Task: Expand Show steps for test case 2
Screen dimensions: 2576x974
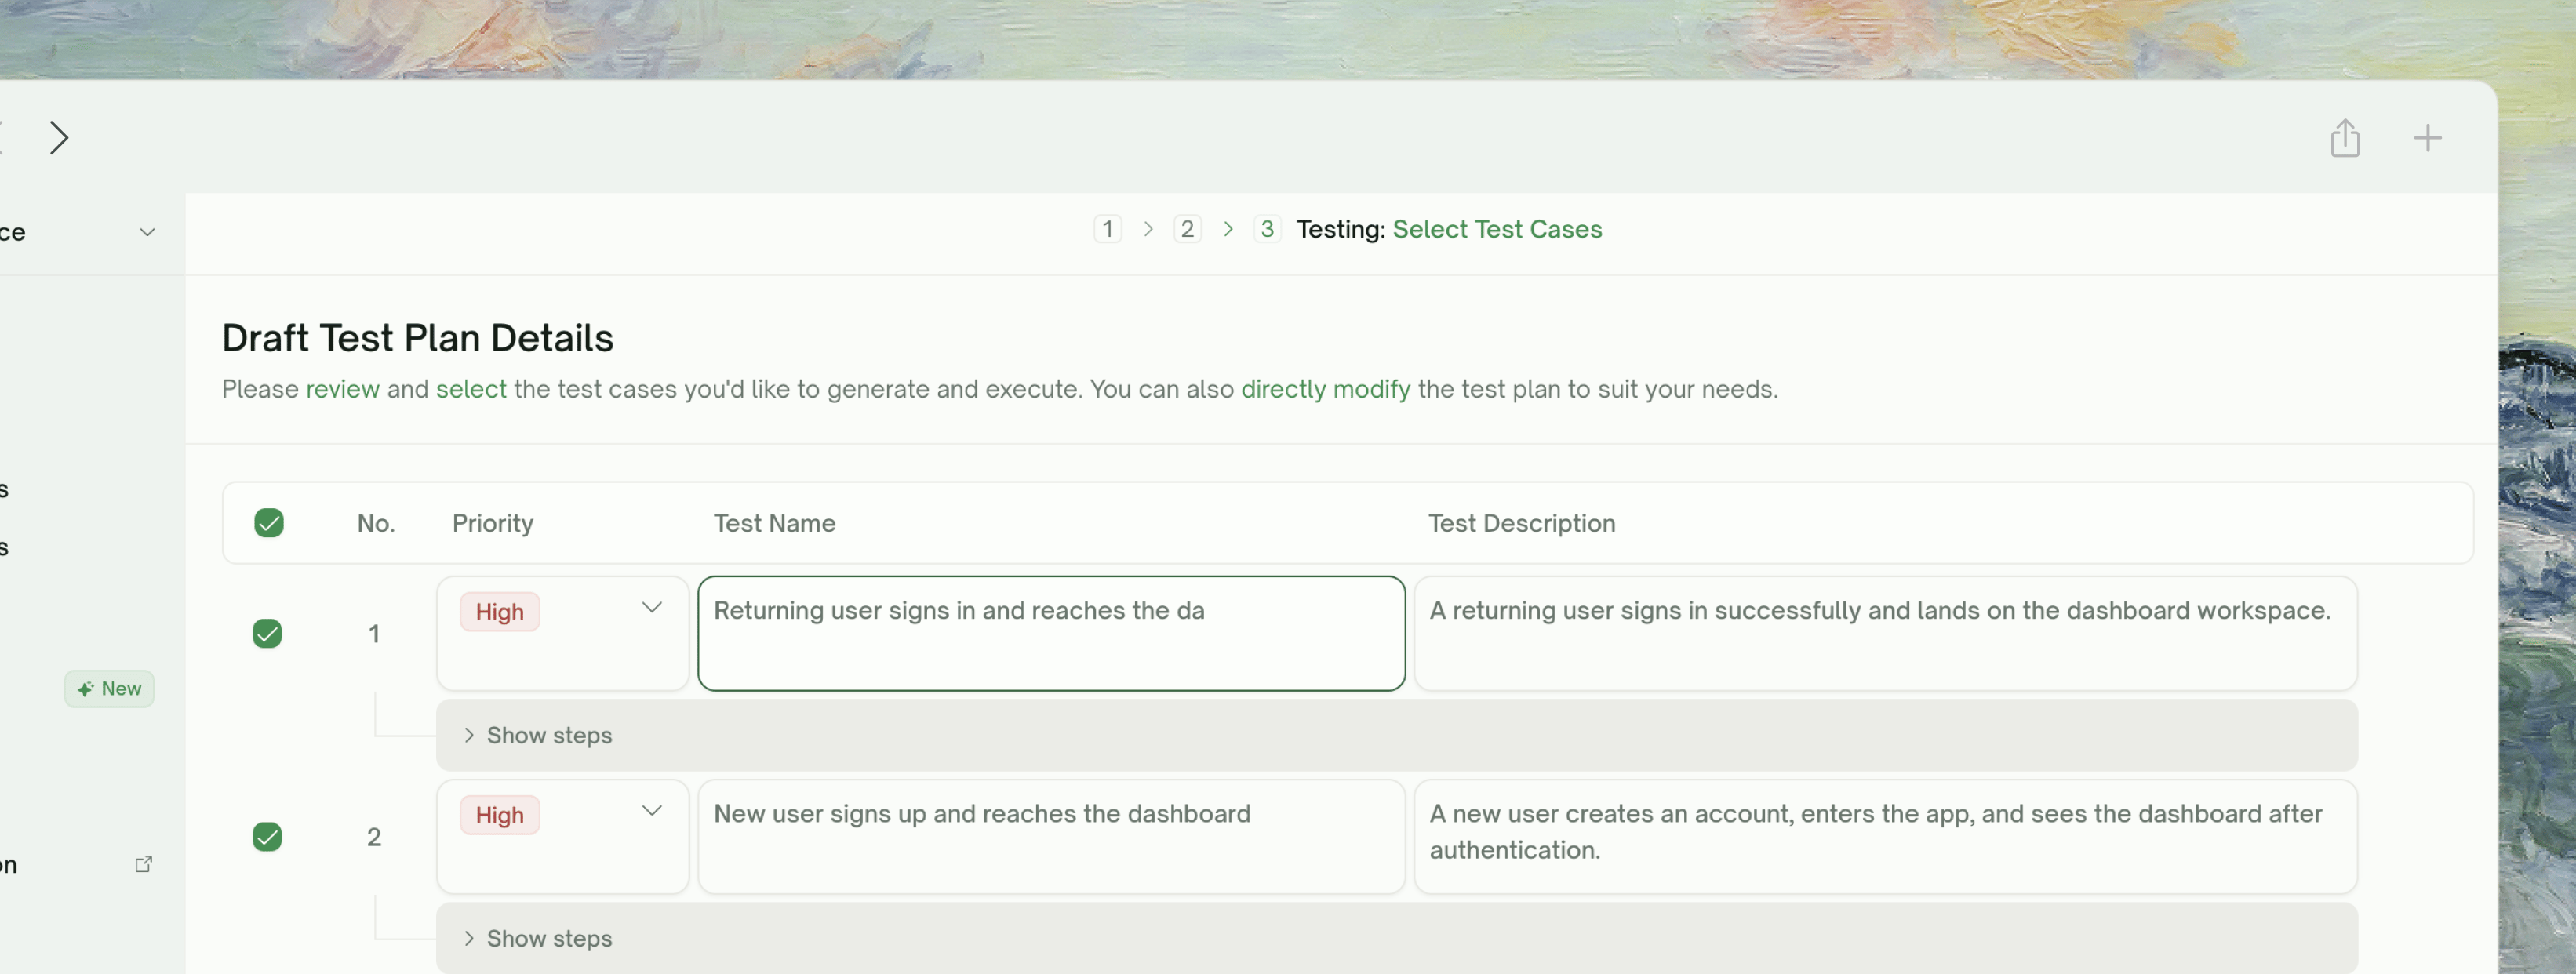Action: click(1396, 938)
